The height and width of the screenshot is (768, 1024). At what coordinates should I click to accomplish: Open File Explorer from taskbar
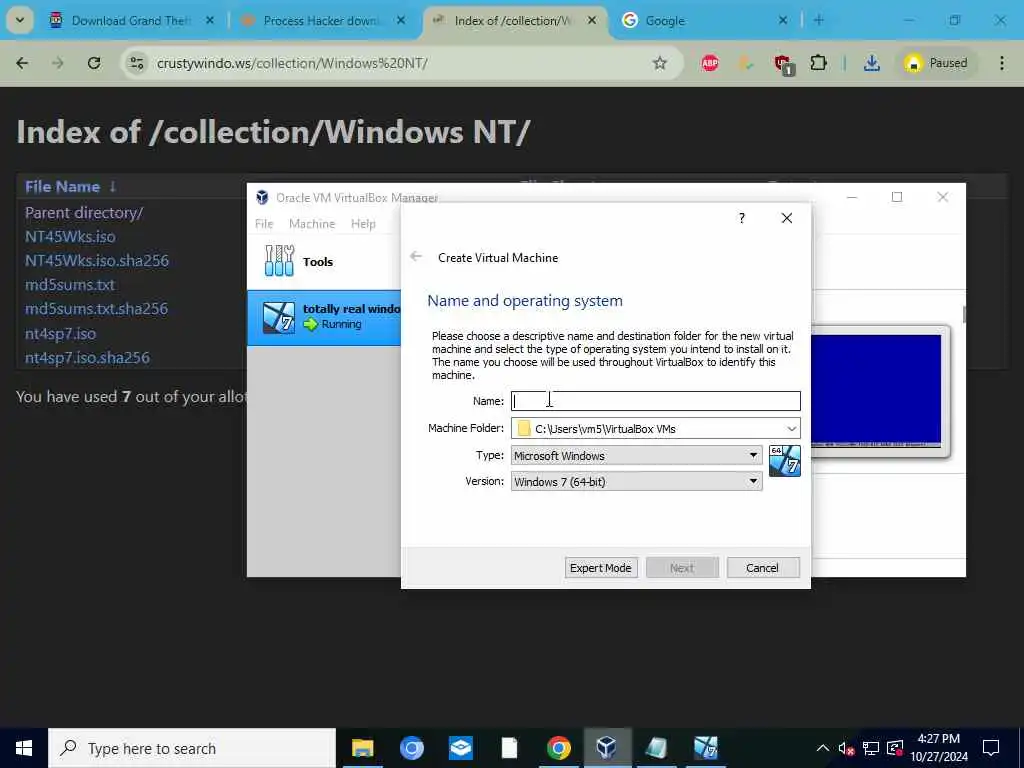coord(362,748)
